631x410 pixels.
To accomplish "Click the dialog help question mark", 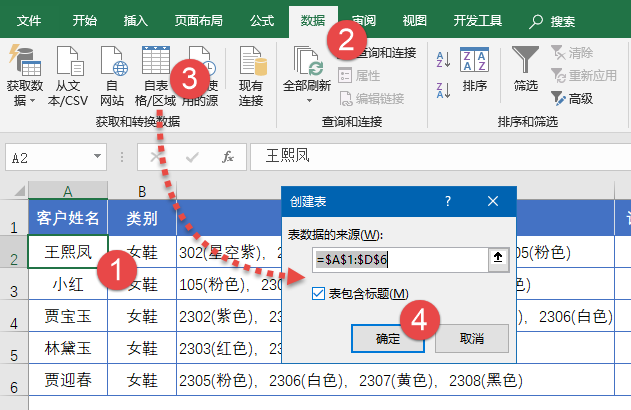I will (x=448, y=201).
